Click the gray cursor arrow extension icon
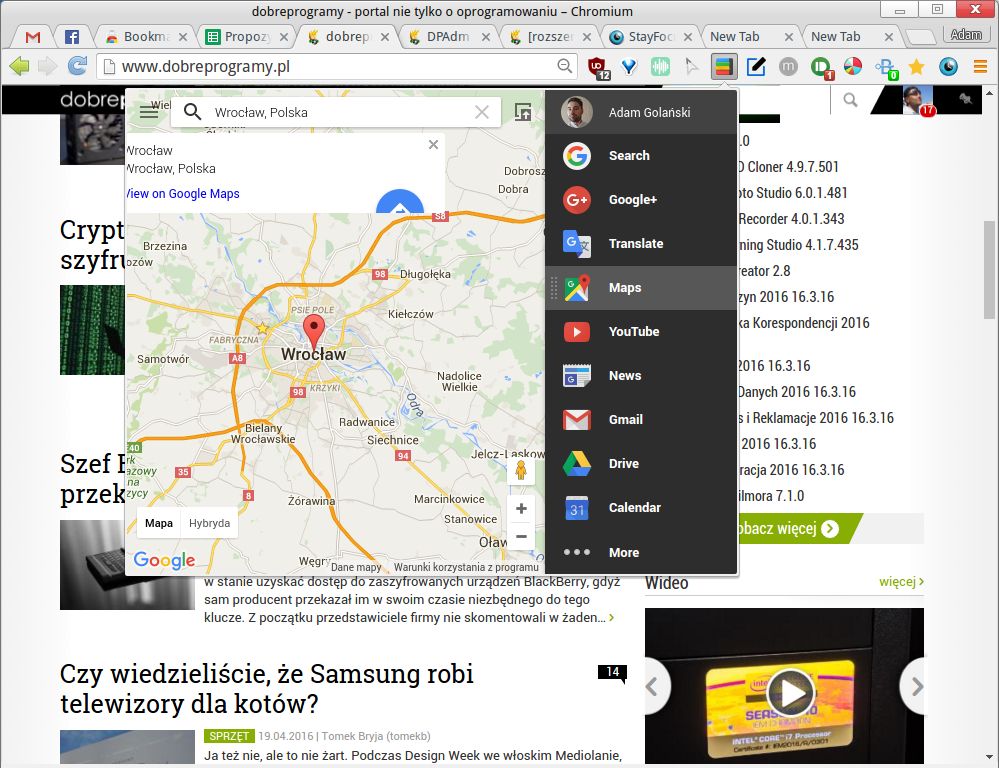999x768 pixels. 691,66
